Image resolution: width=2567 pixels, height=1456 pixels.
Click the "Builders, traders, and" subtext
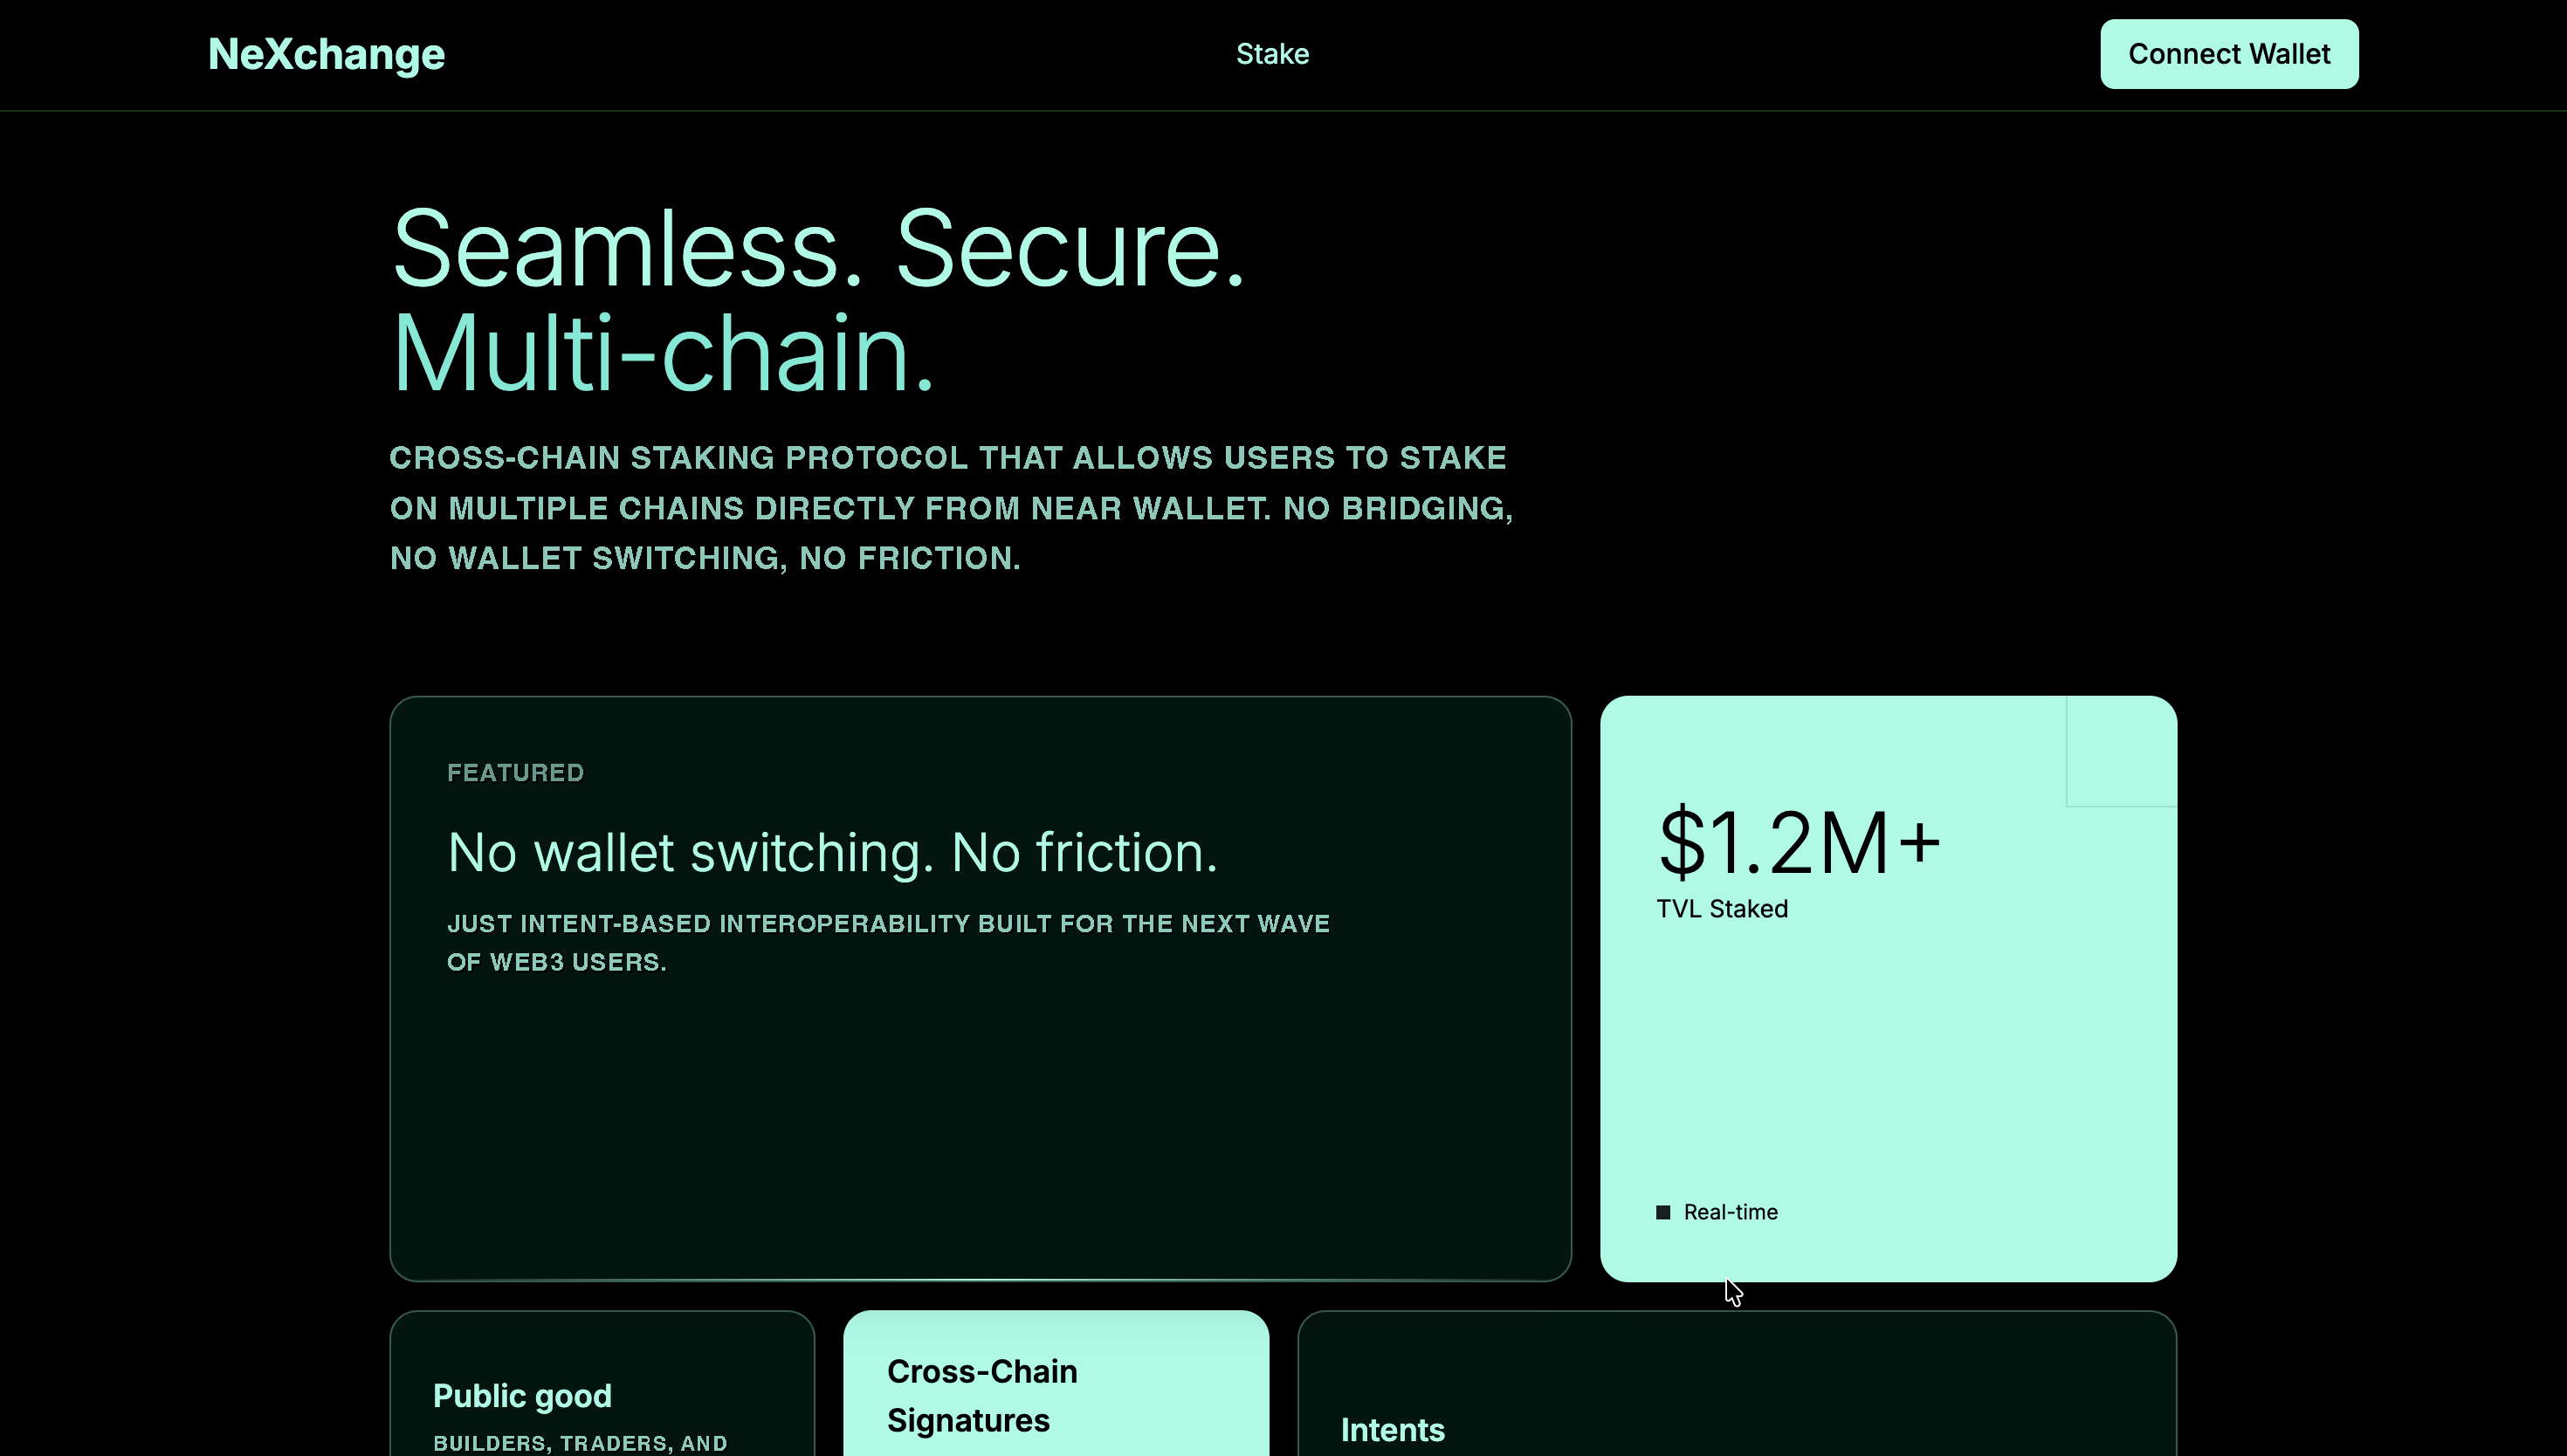point(580,1443)
